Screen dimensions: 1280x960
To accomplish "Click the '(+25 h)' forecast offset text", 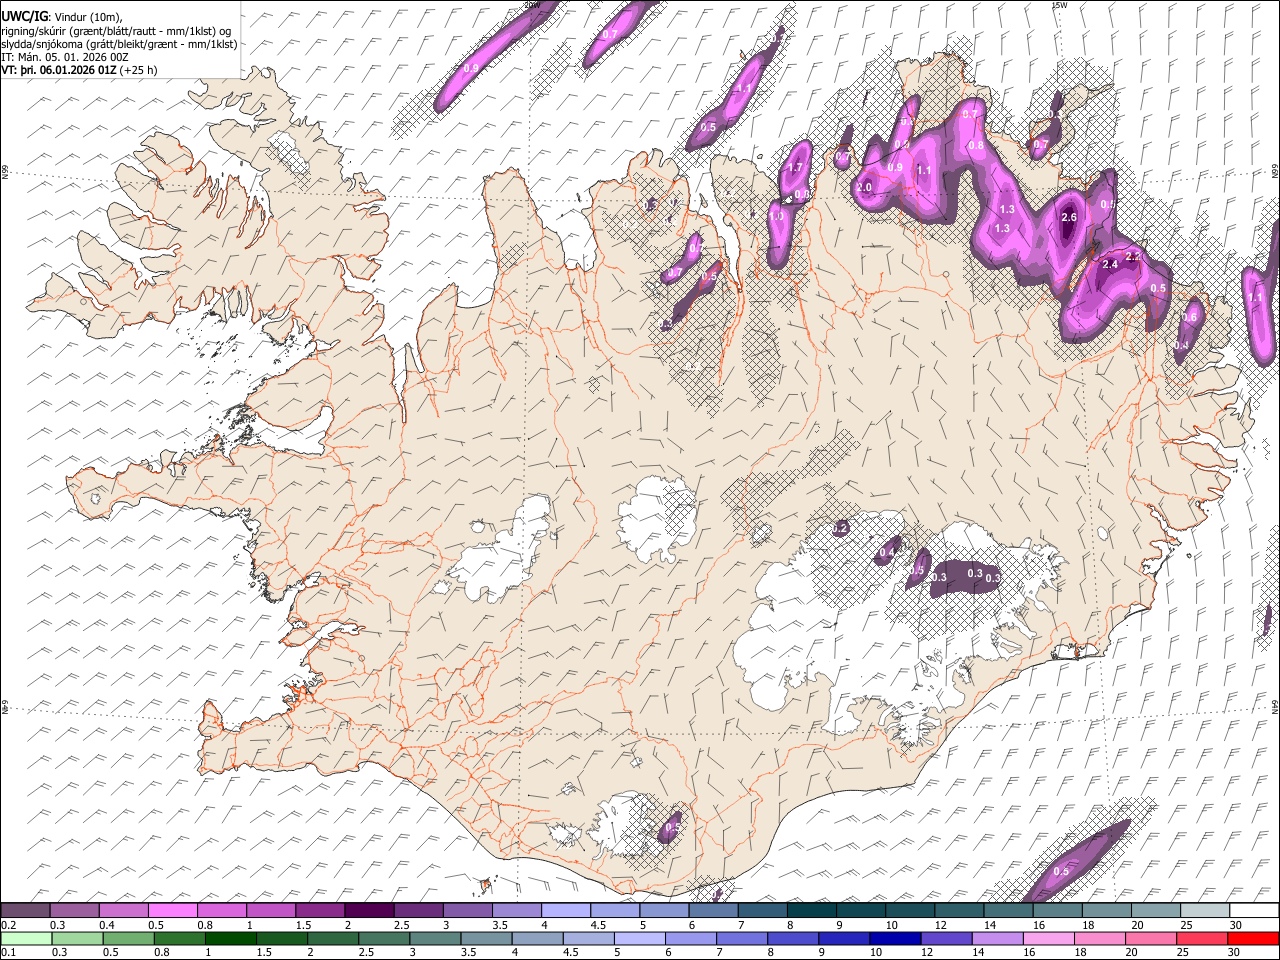I will [x=137, y=71].
